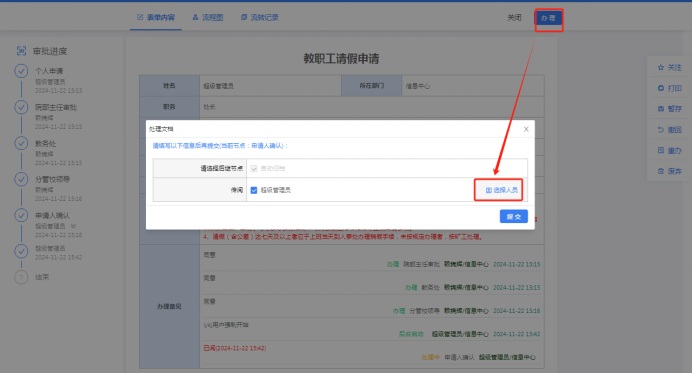Click the 关注 star icon
This screenshot has height=373, width=693.
pos(661,68)
